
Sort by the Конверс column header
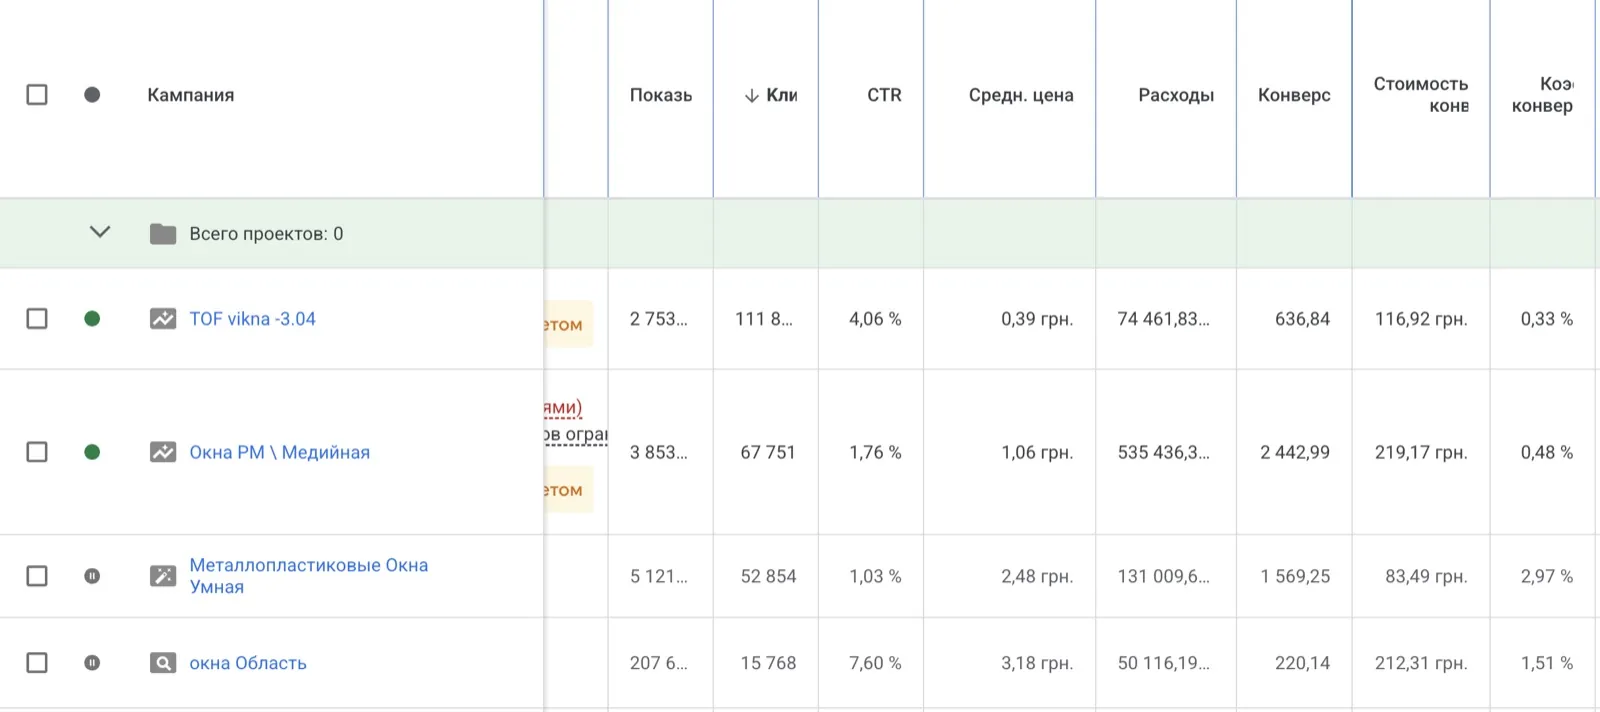tap(1294, 95)
